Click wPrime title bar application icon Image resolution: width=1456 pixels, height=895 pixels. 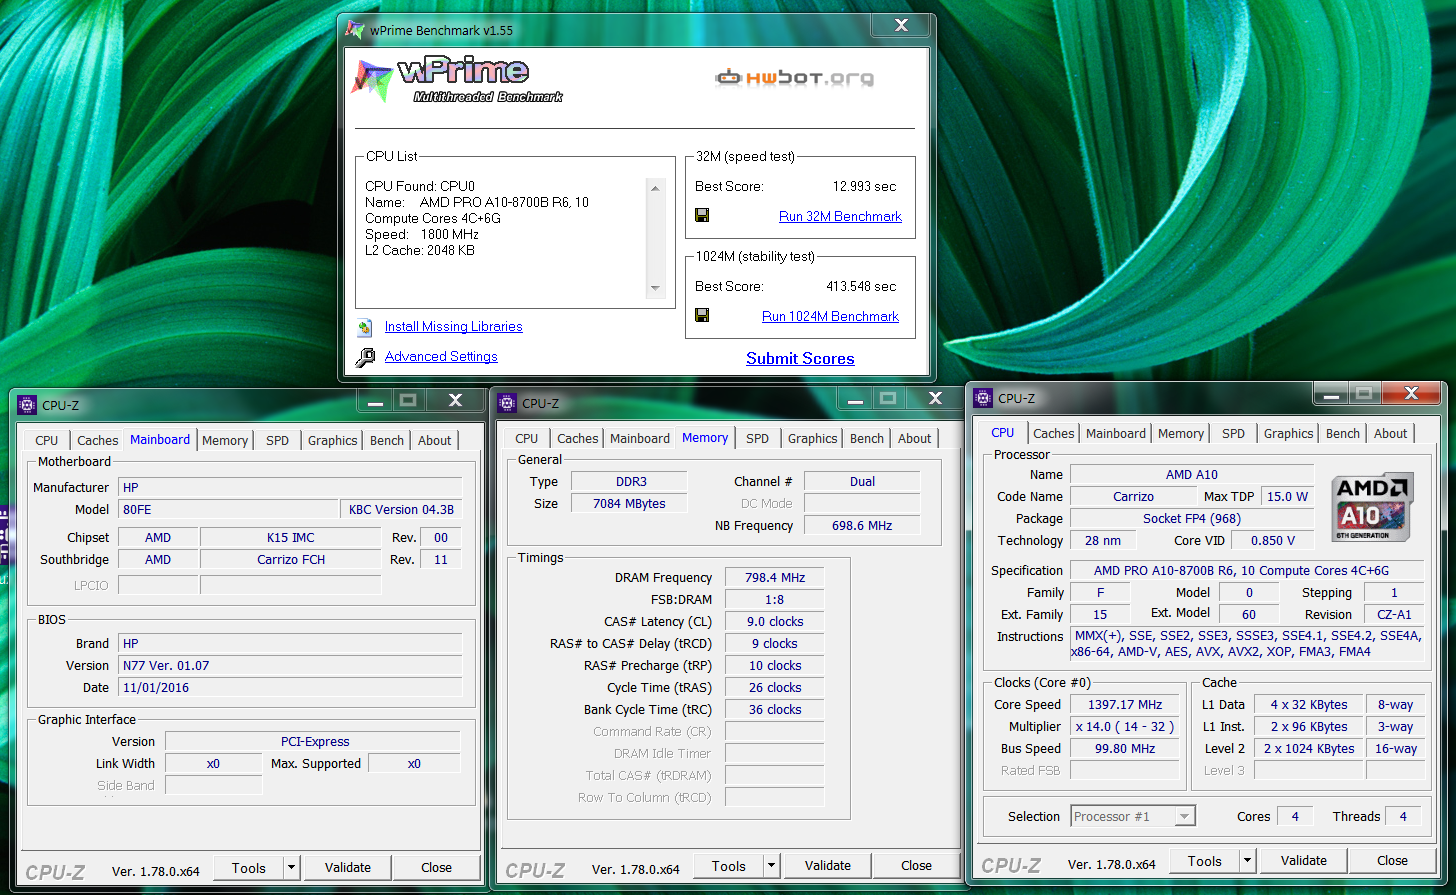(355, 30)
